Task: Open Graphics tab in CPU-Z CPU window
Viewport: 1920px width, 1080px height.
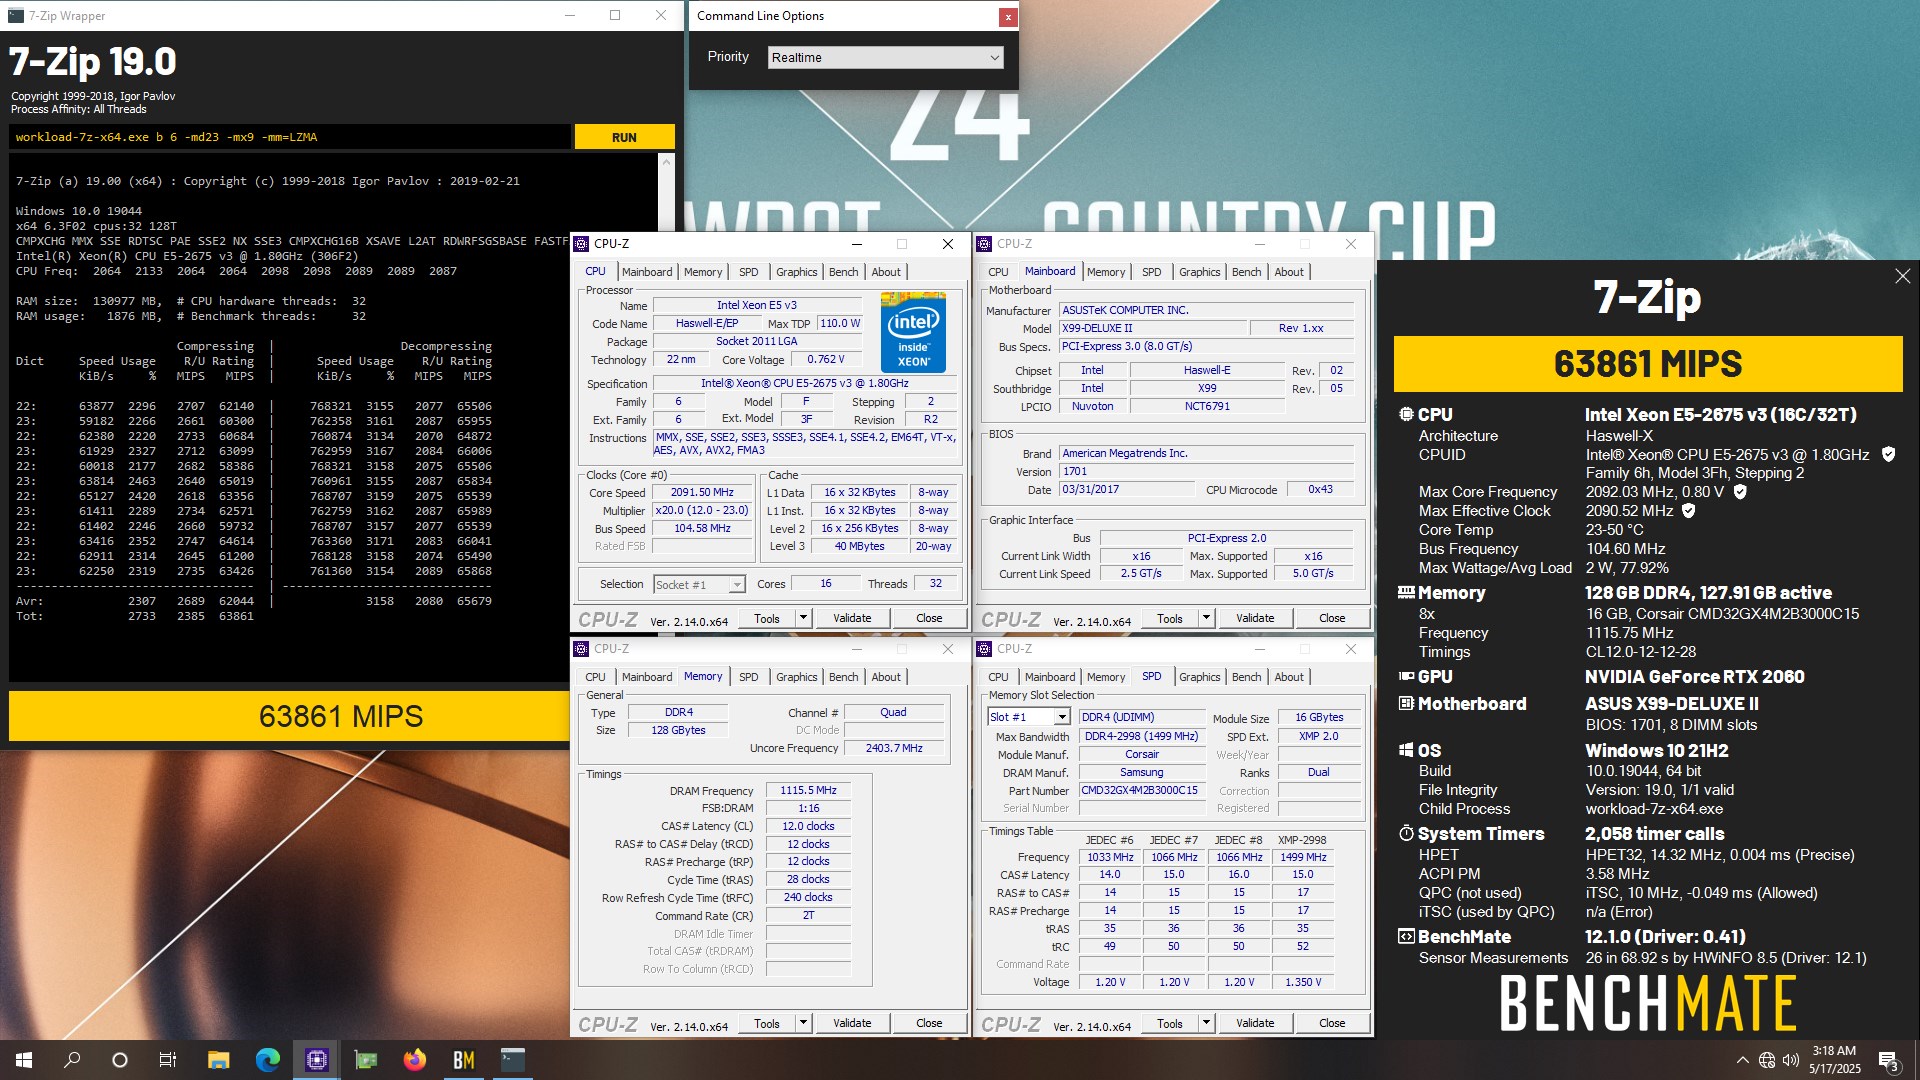Action: [796, 272]
